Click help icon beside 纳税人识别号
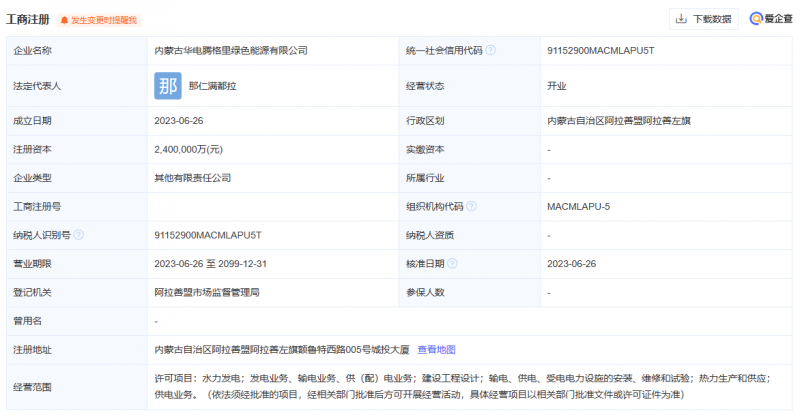The height and width of the screenshot is (419, 800). click(79, 235)
